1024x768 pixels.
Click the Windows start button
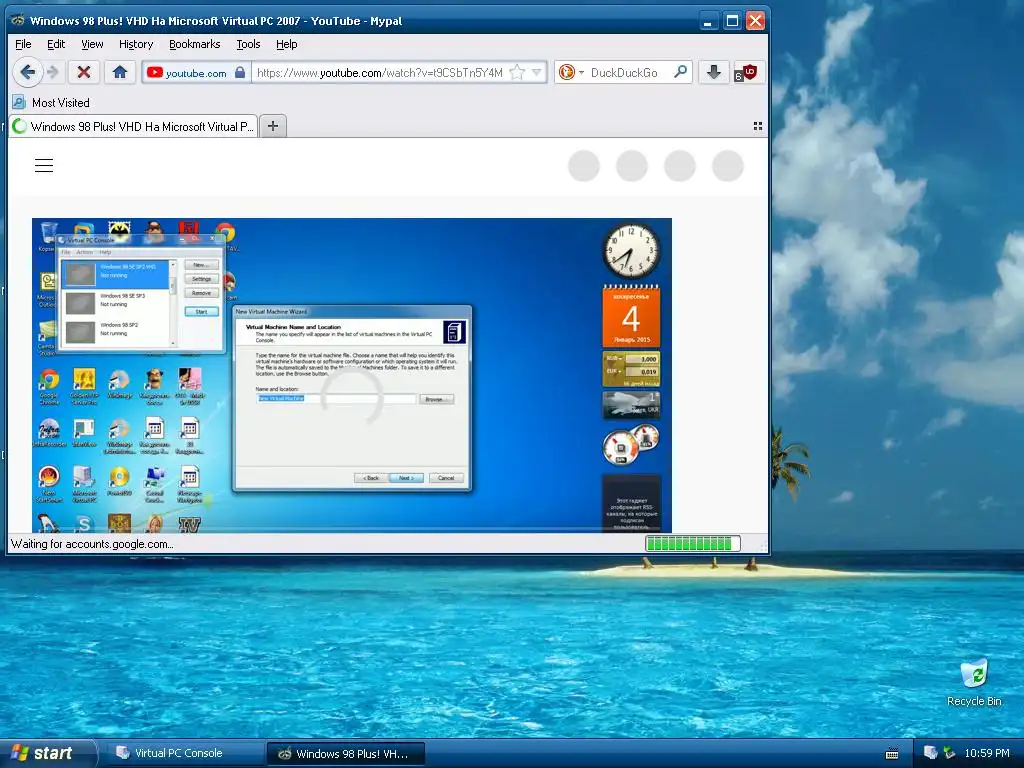tap(48, 753)
